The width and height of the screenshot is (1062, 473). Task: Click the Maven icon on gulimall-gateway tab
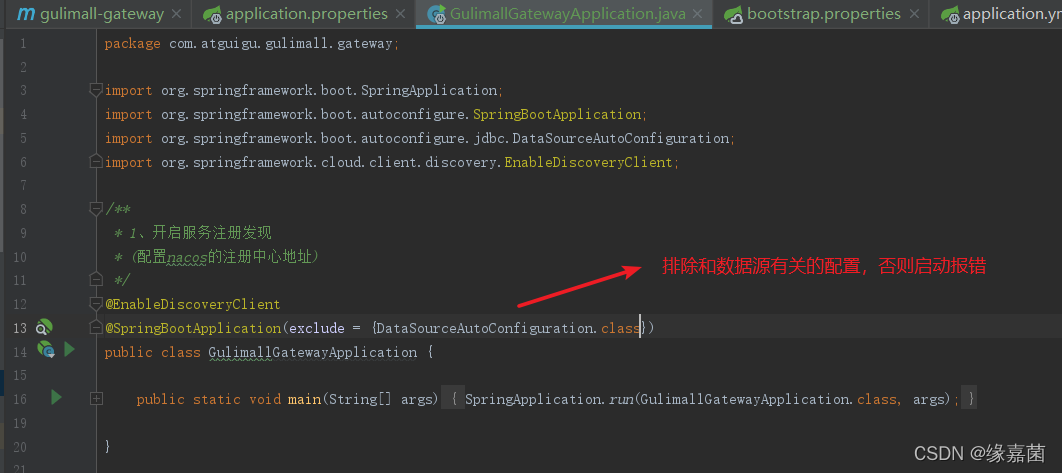coord(26,14)
